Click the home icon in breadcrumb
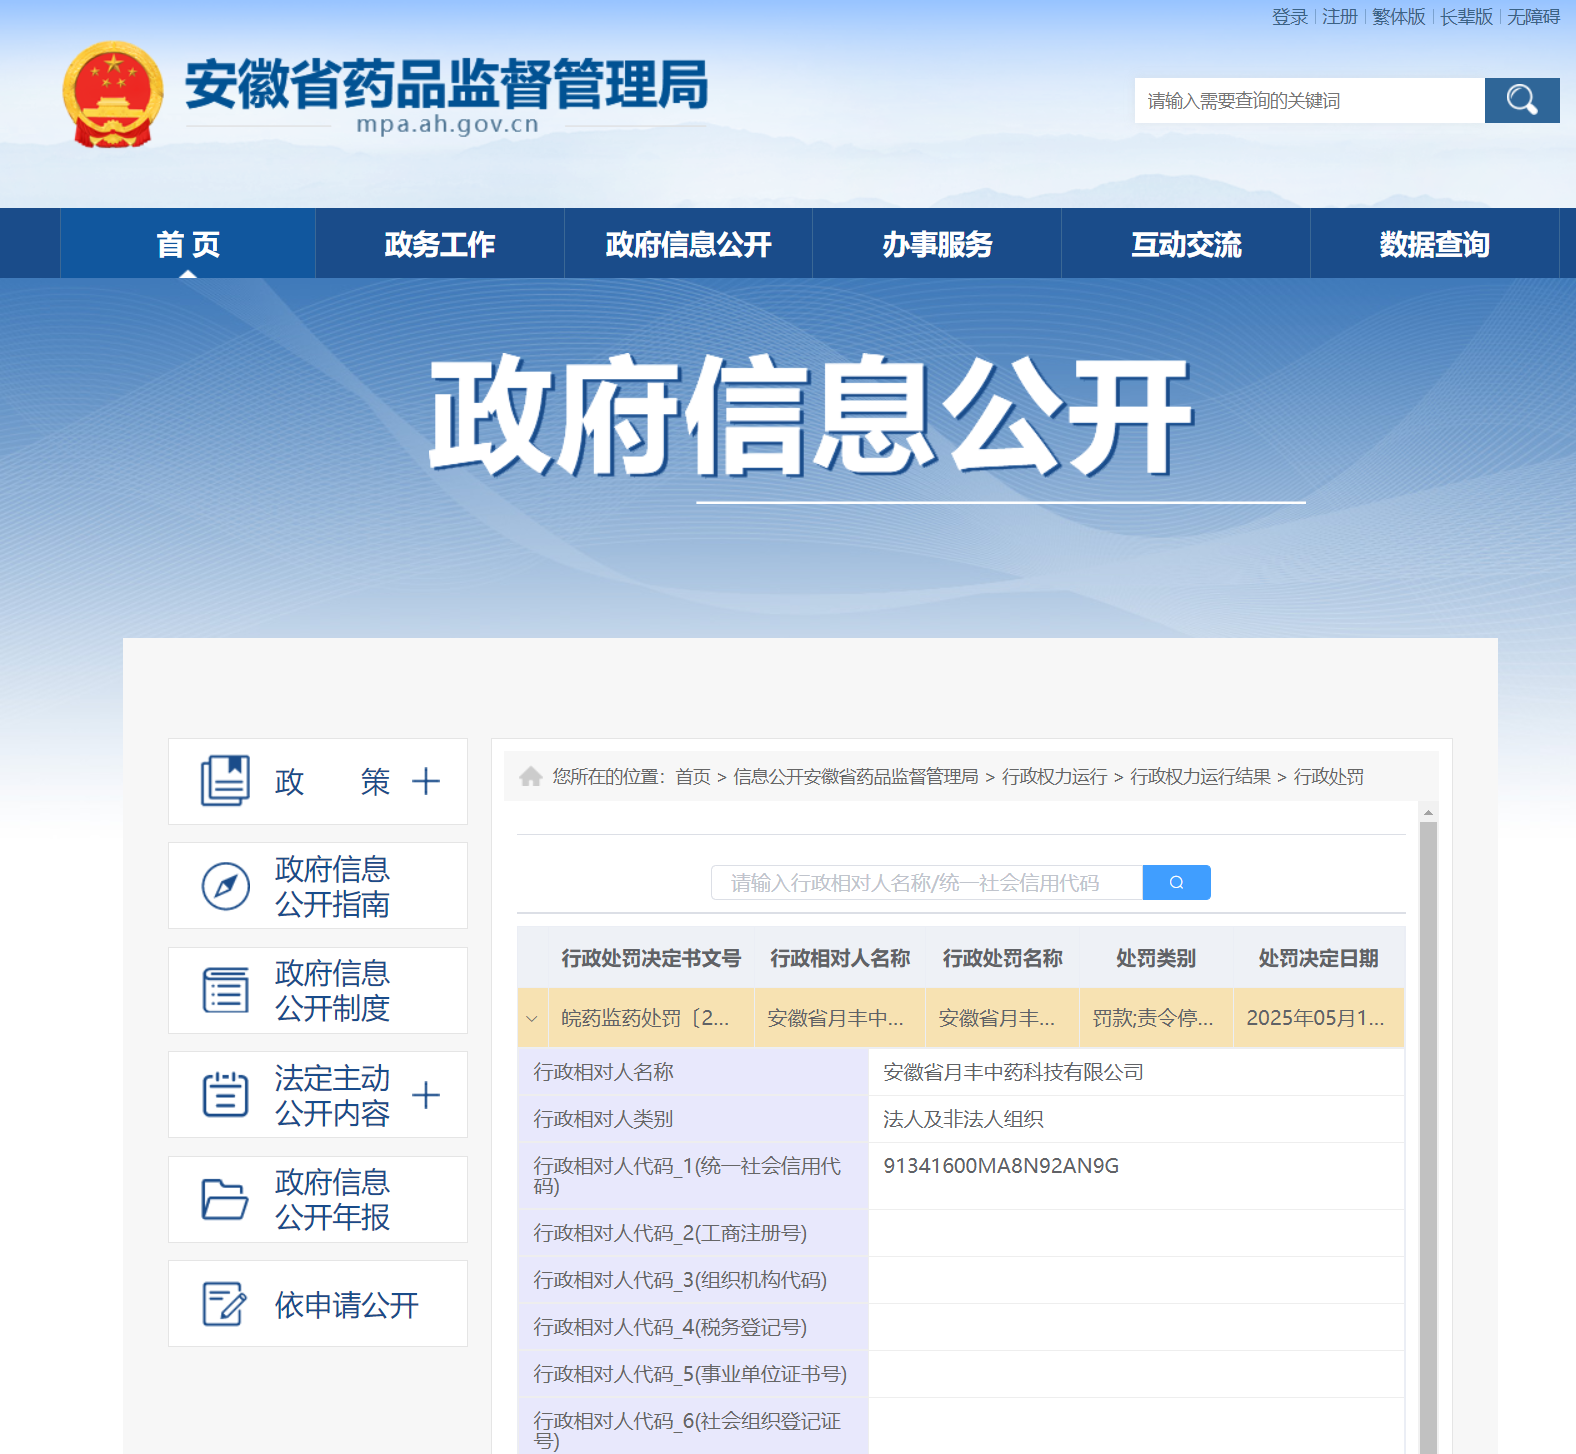Viewport: 1576px width, 1454px height. (x=531, y=776)
